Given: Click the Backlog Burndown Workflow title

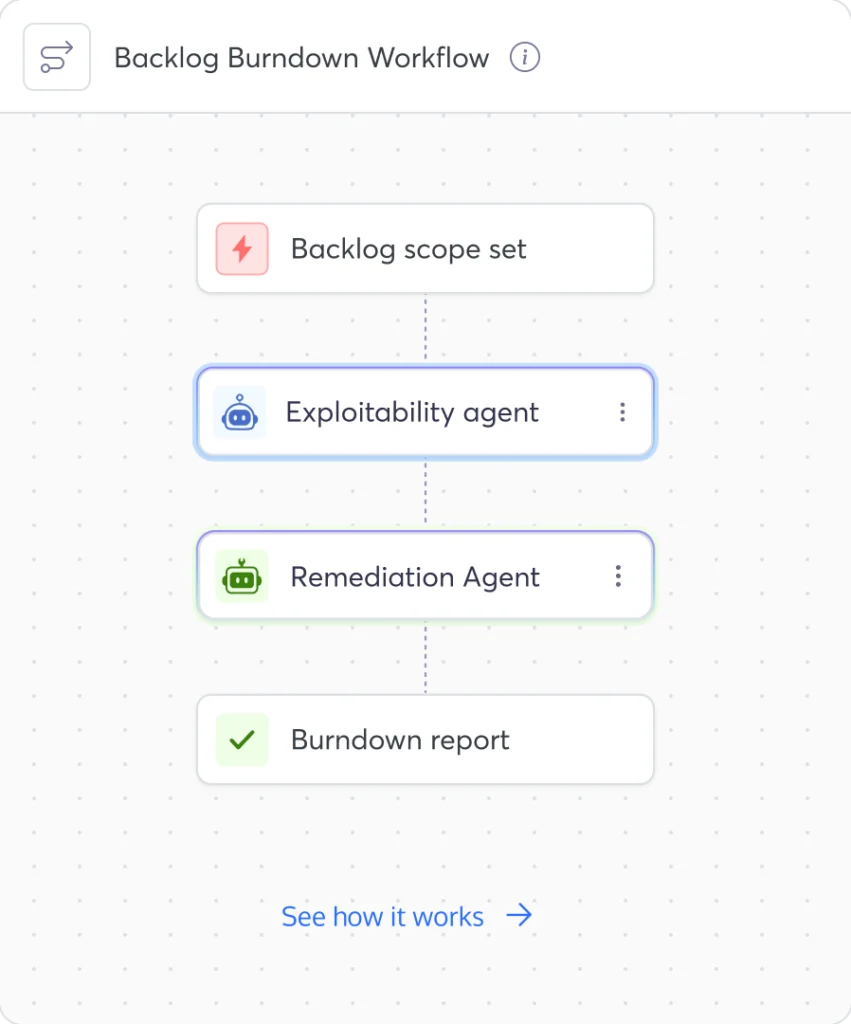Looking at the screenshot, I should (301, 57).
